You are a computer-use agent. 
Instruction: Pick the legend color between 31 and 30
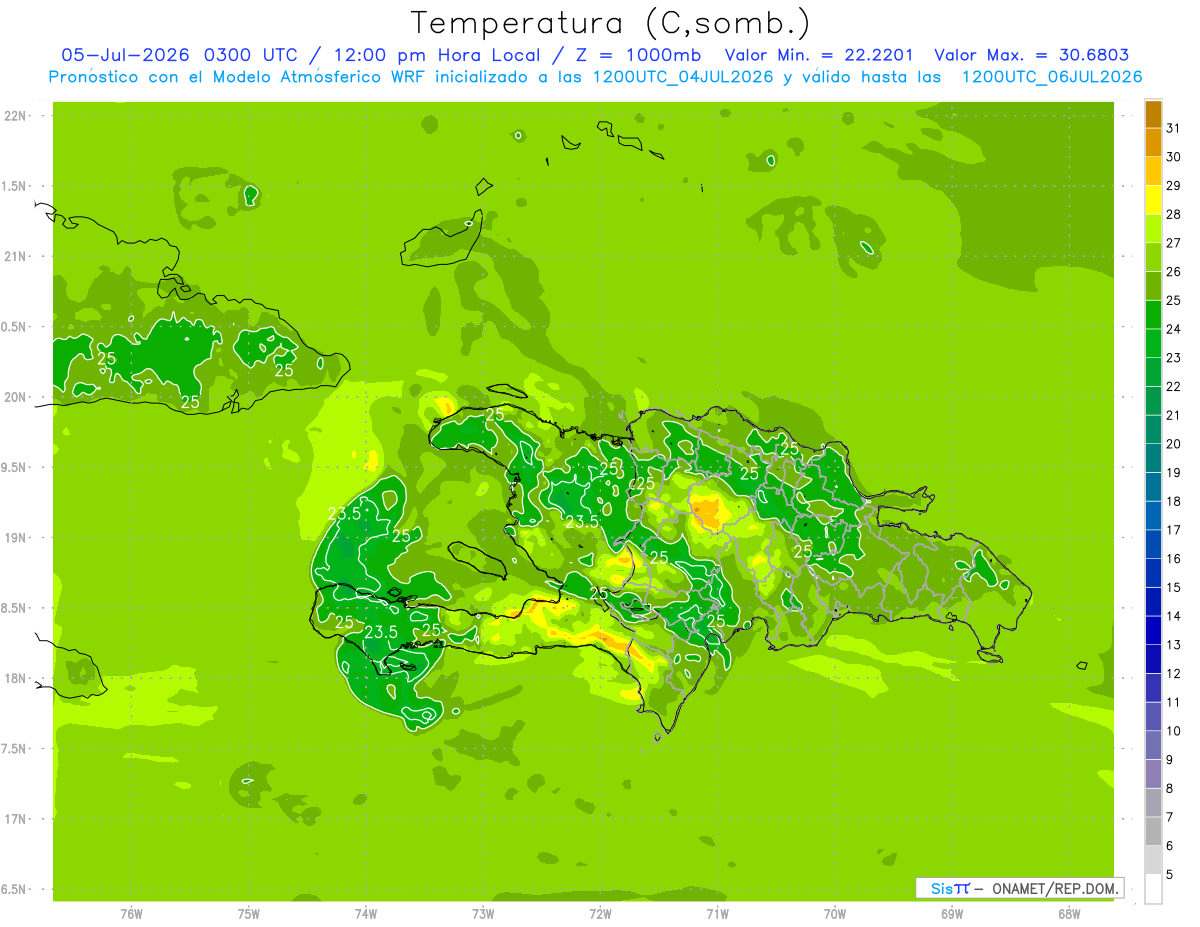point(1153,143)
